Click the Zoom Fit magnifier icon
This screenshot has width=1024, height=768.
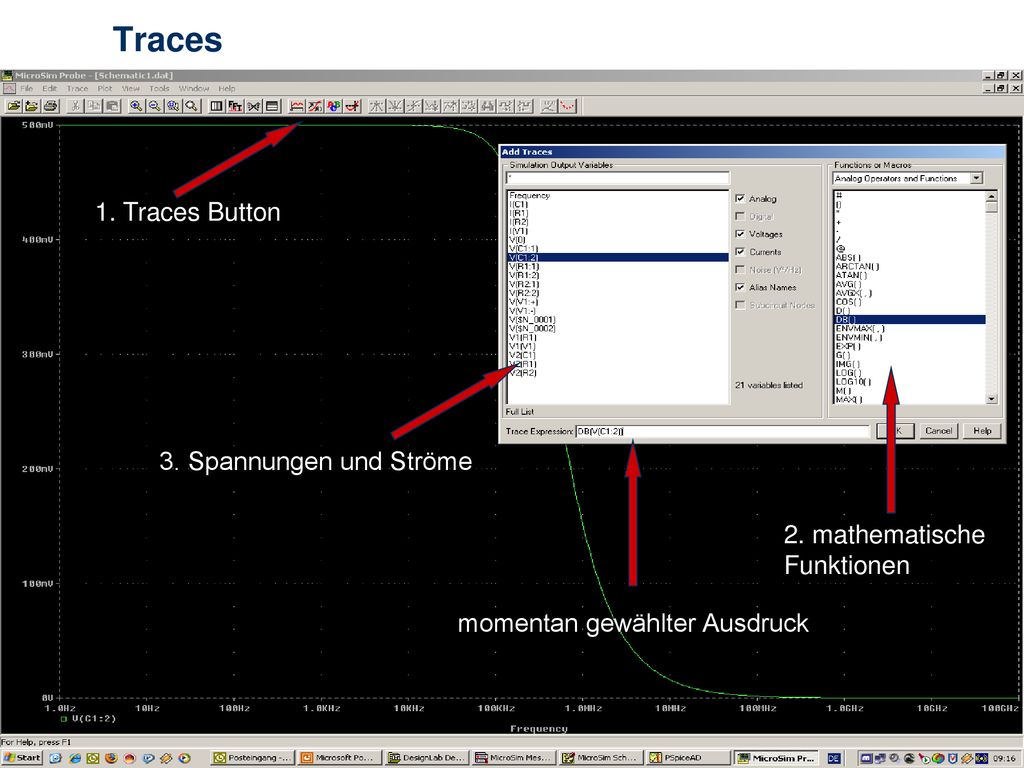pos(191,106)
